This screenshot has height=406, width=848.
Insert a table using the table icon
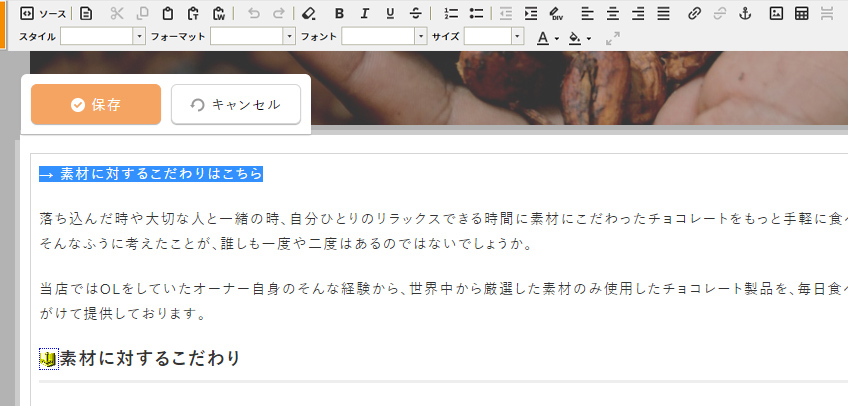point(802,13)
